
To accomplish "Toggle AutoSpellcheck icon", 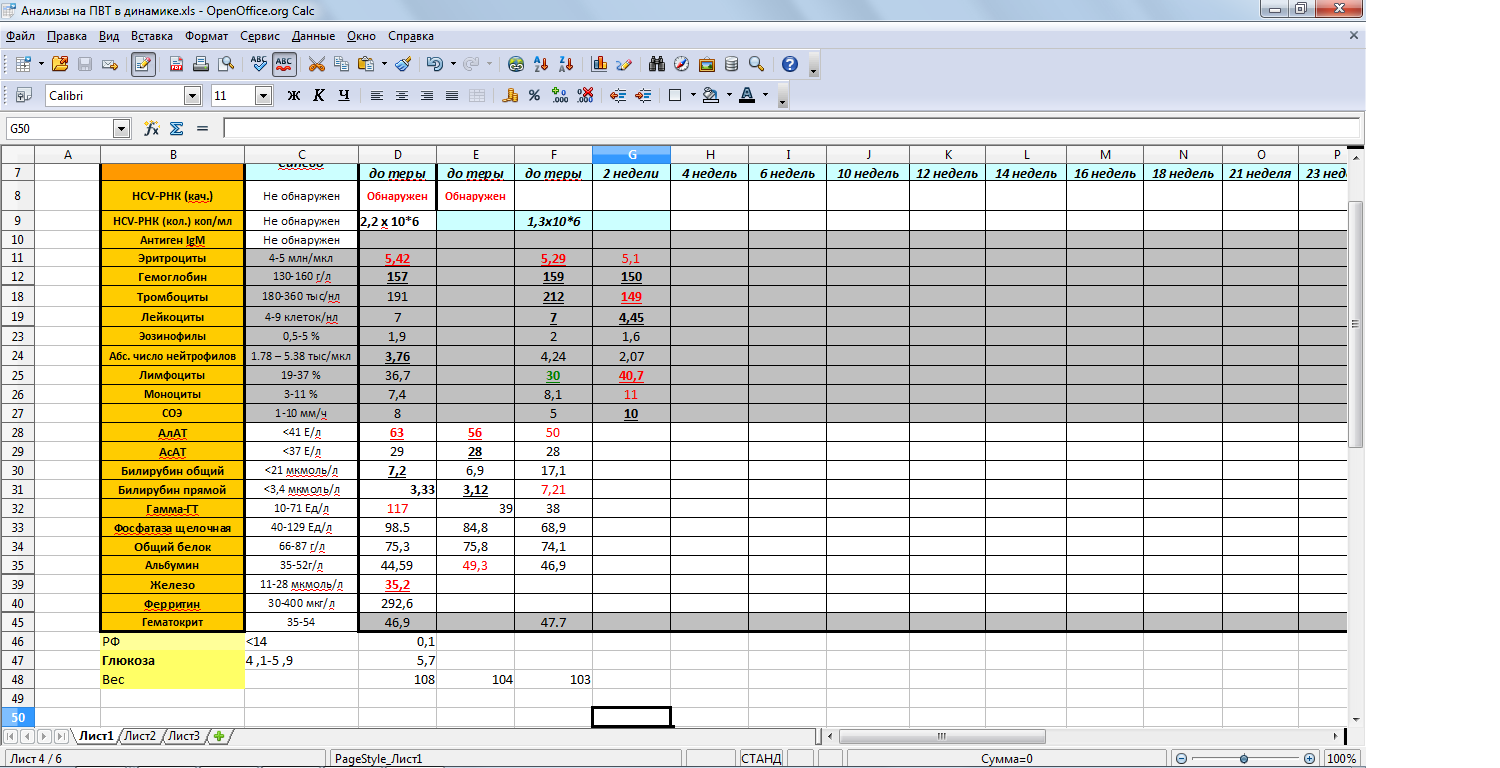I will [x=284, y=64].
